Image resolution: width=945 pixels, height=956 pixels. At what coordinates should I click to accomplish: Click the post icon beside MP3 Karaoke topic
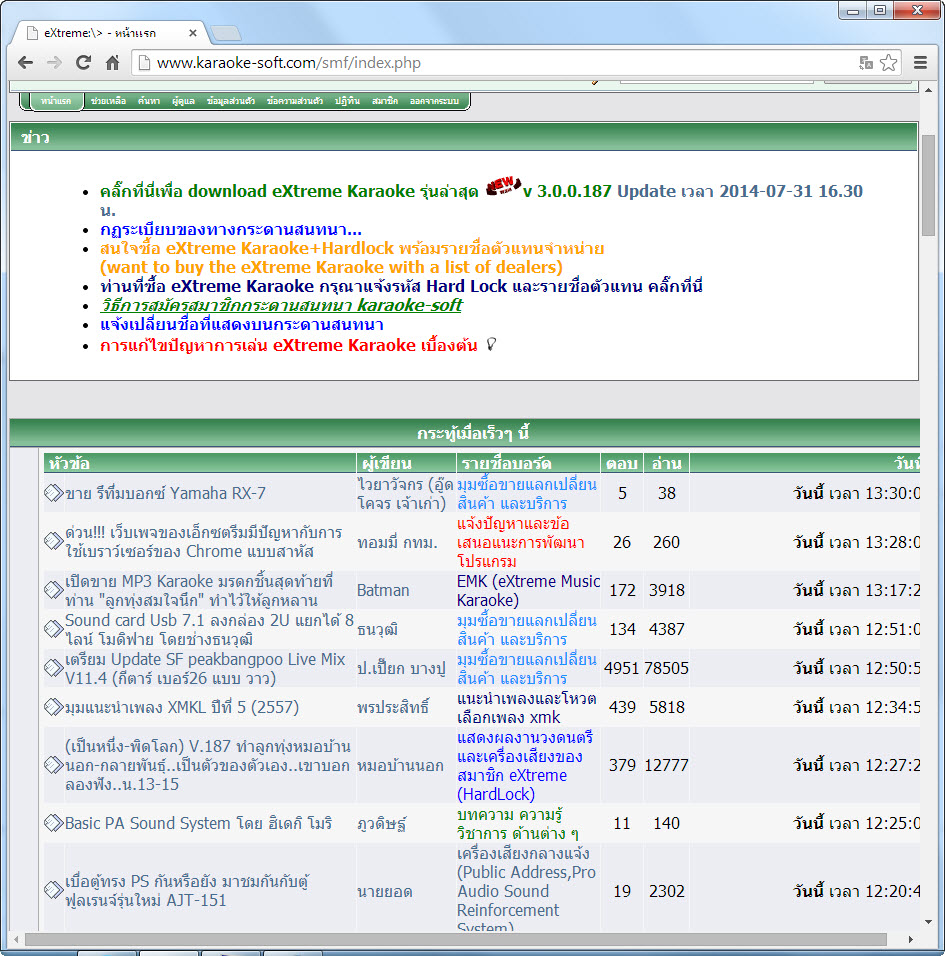(x=54, y=590)
